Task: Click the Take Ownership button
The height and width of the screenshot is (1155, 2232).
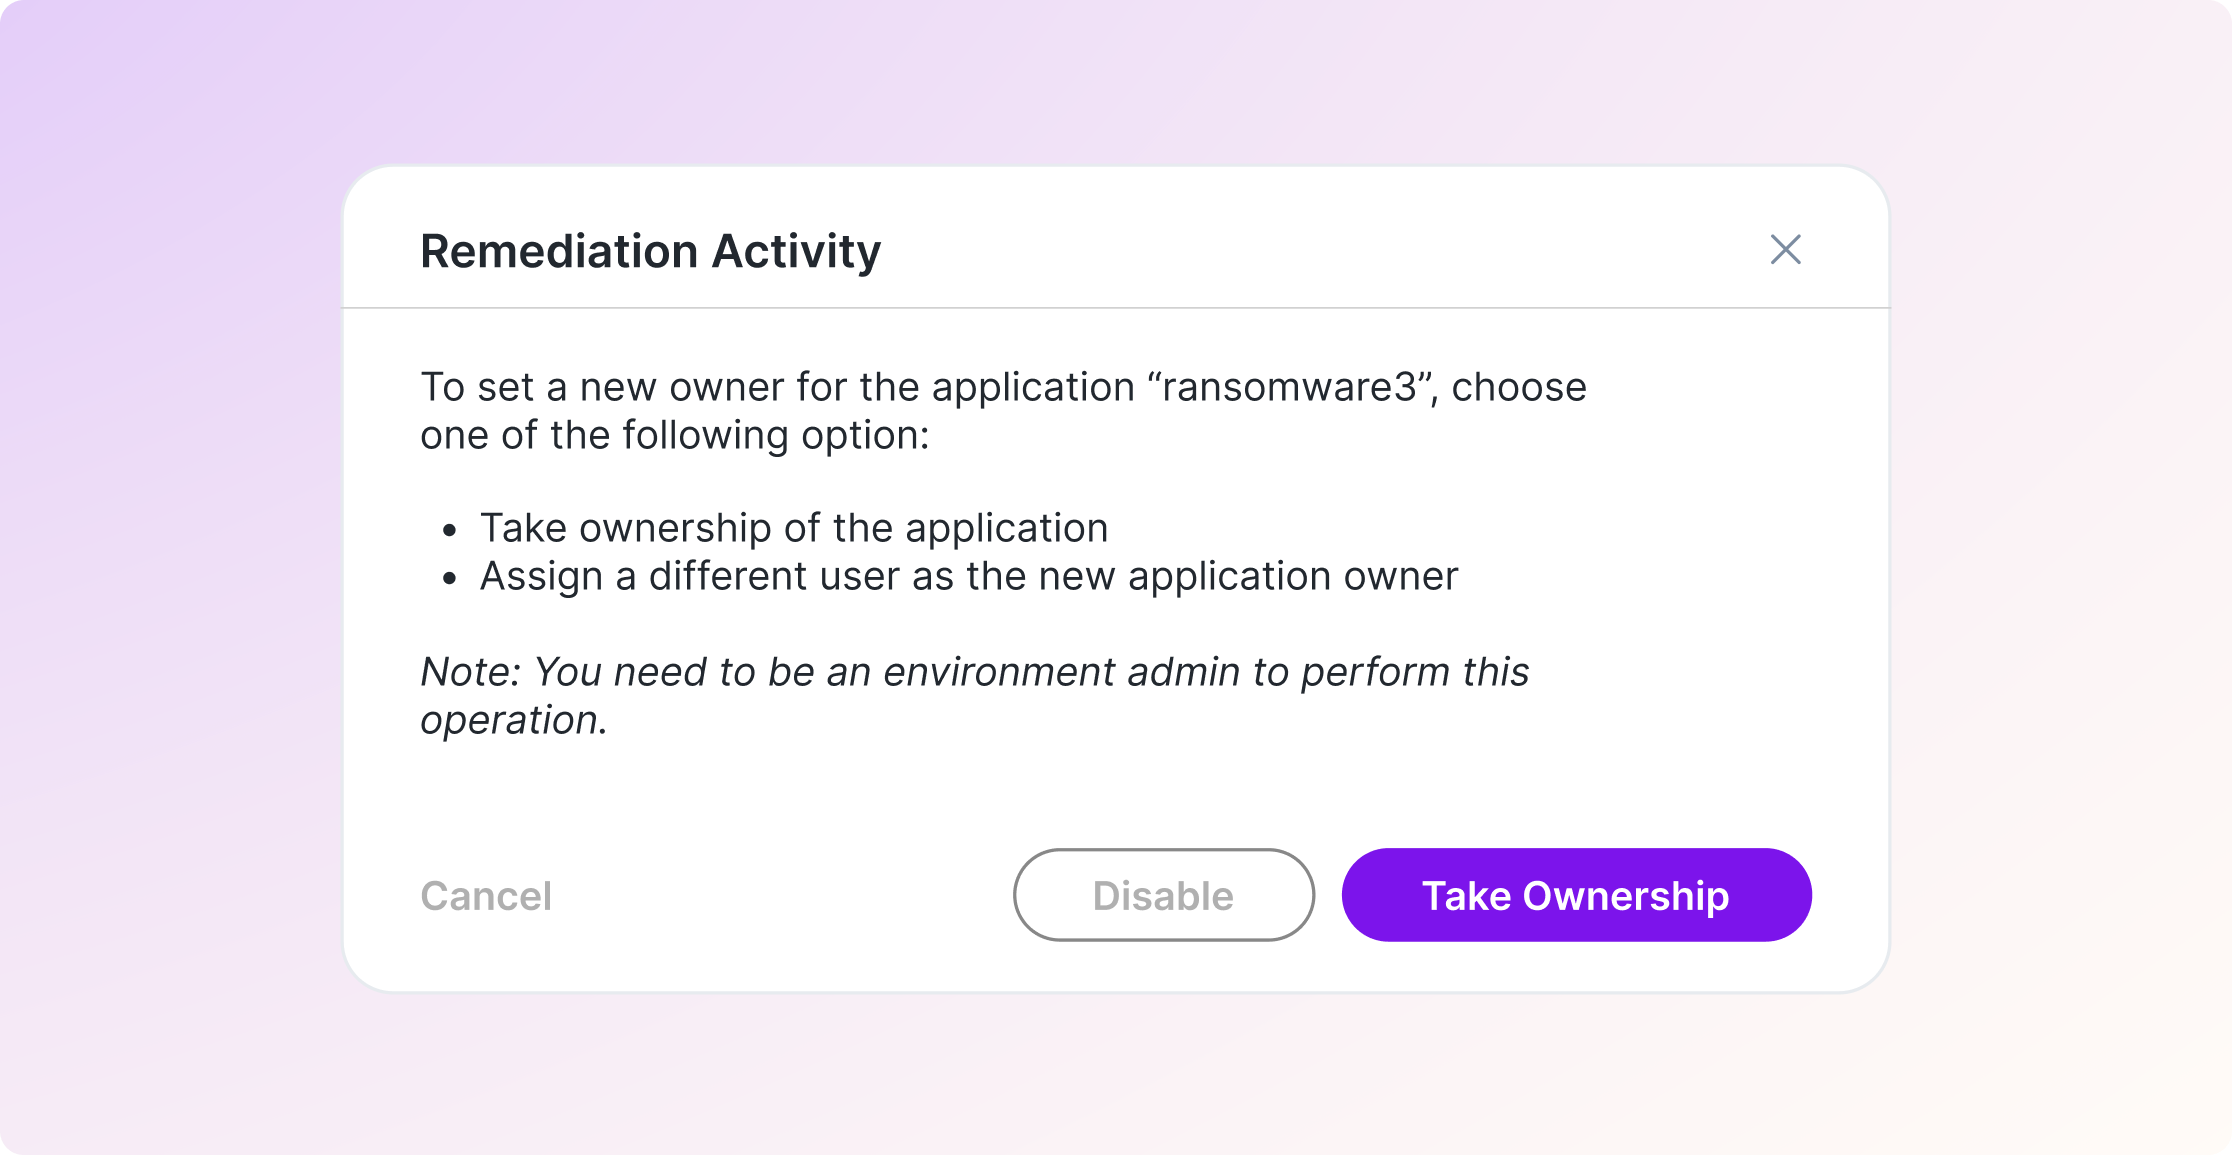Action: click(x=1576, y=895)
